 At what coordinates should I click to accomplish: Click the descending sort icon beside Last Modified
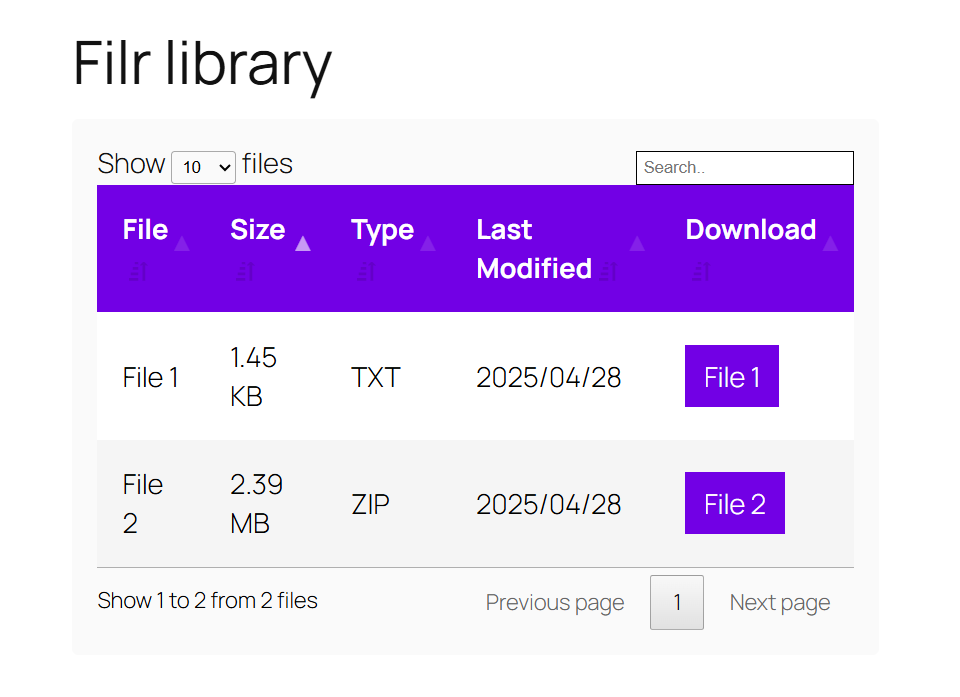click(x=608, y=271)
